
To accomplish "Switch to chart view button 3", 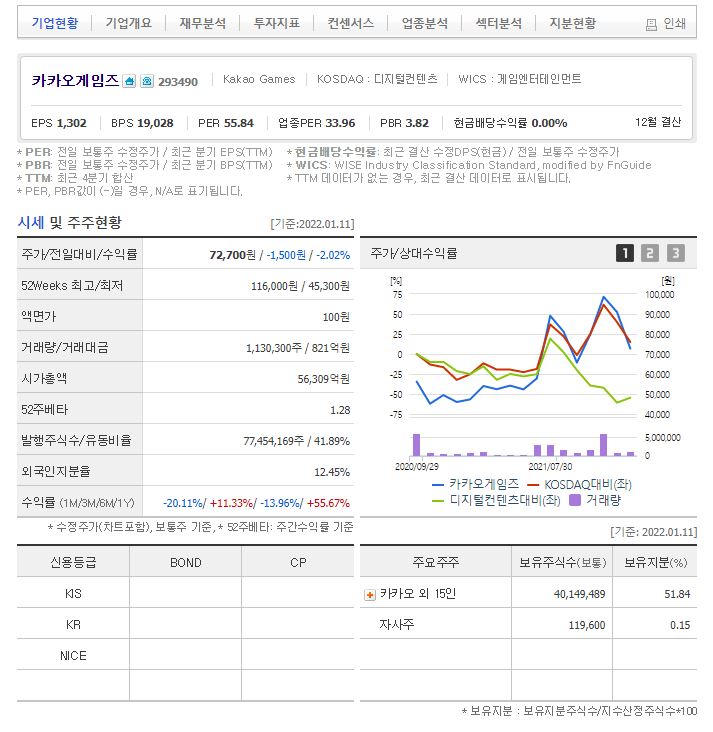I will [675, 253].
